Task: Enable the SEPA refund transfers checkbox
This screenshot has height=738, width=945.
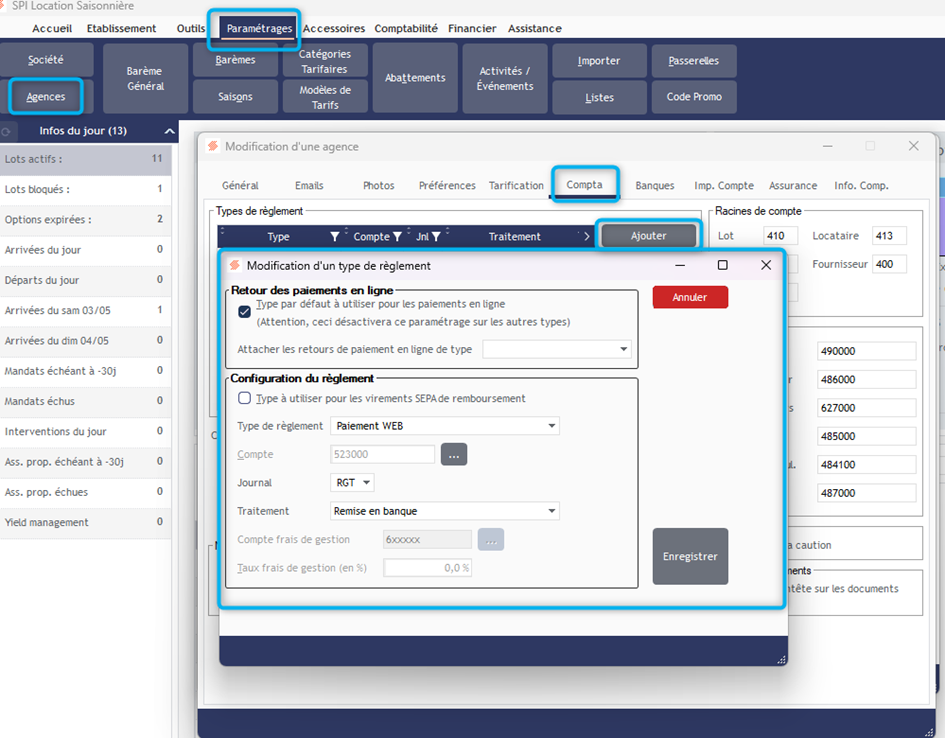Action: [245, 398]
